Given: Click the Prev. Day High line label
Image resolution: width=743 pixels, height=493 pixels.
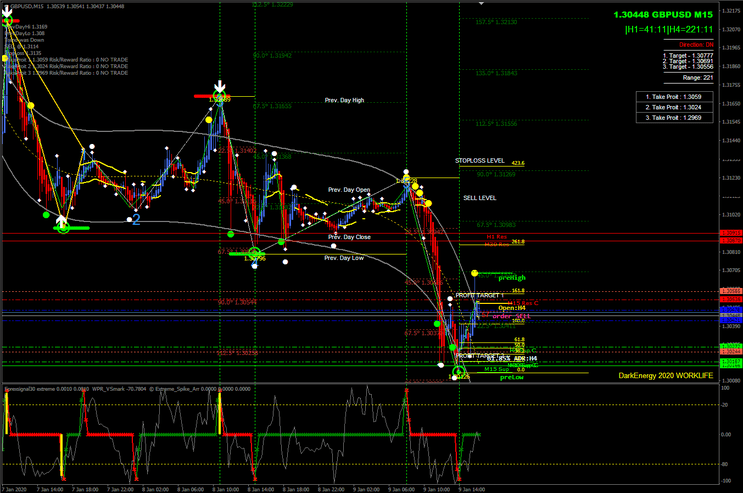Looking at the screenshot, I should (x=345, y=100).
